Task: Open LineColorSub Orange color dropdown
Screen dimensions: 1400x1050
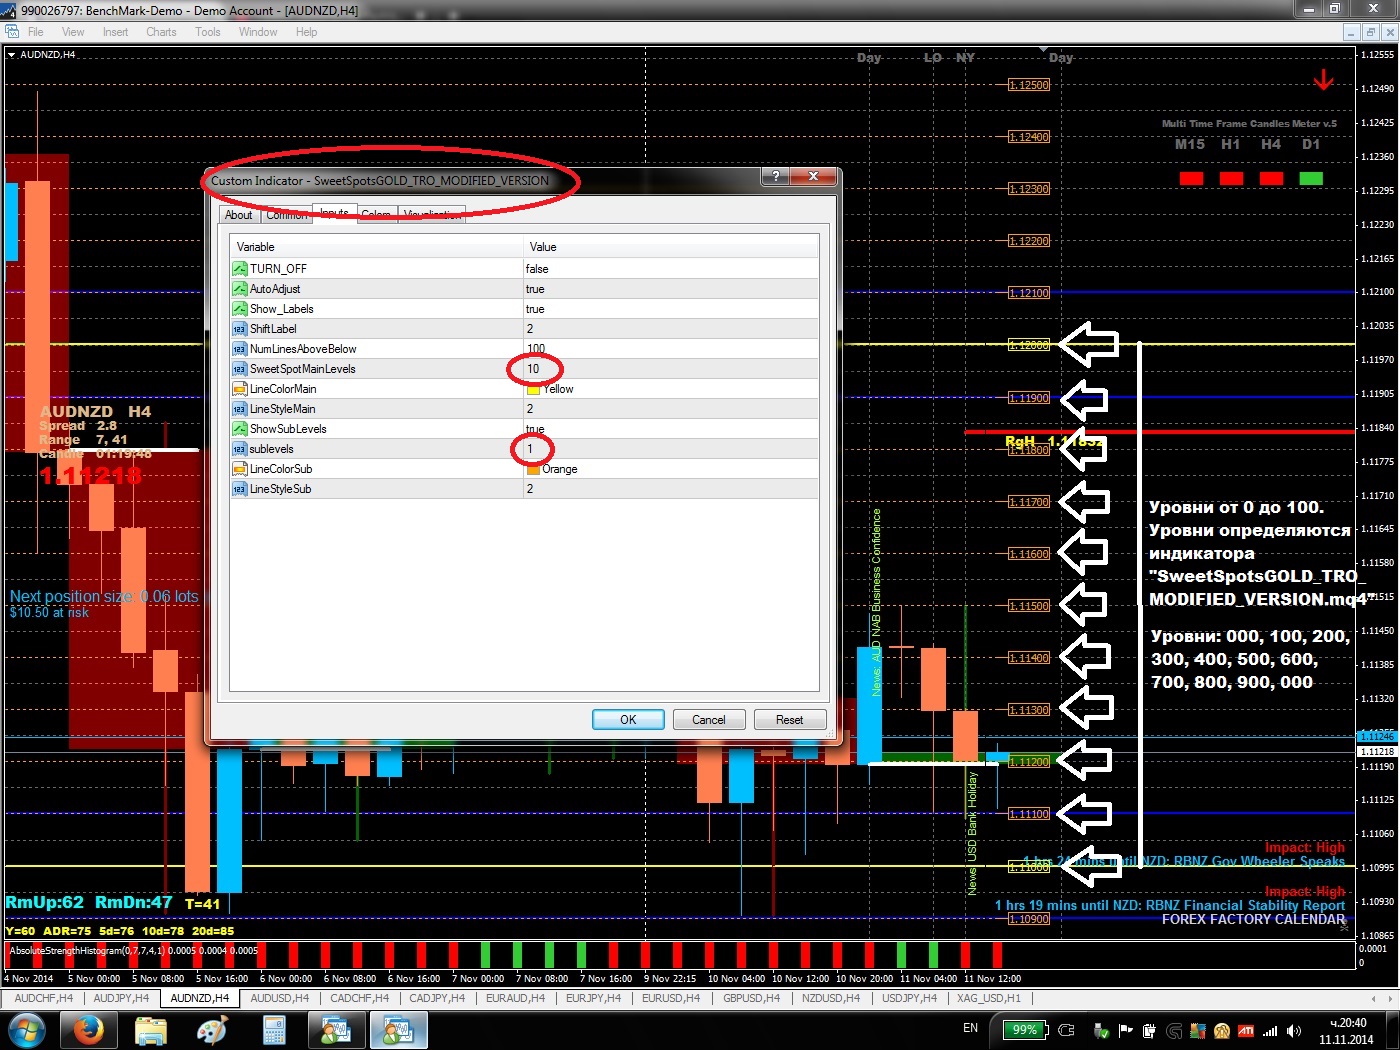Action: 671,468
